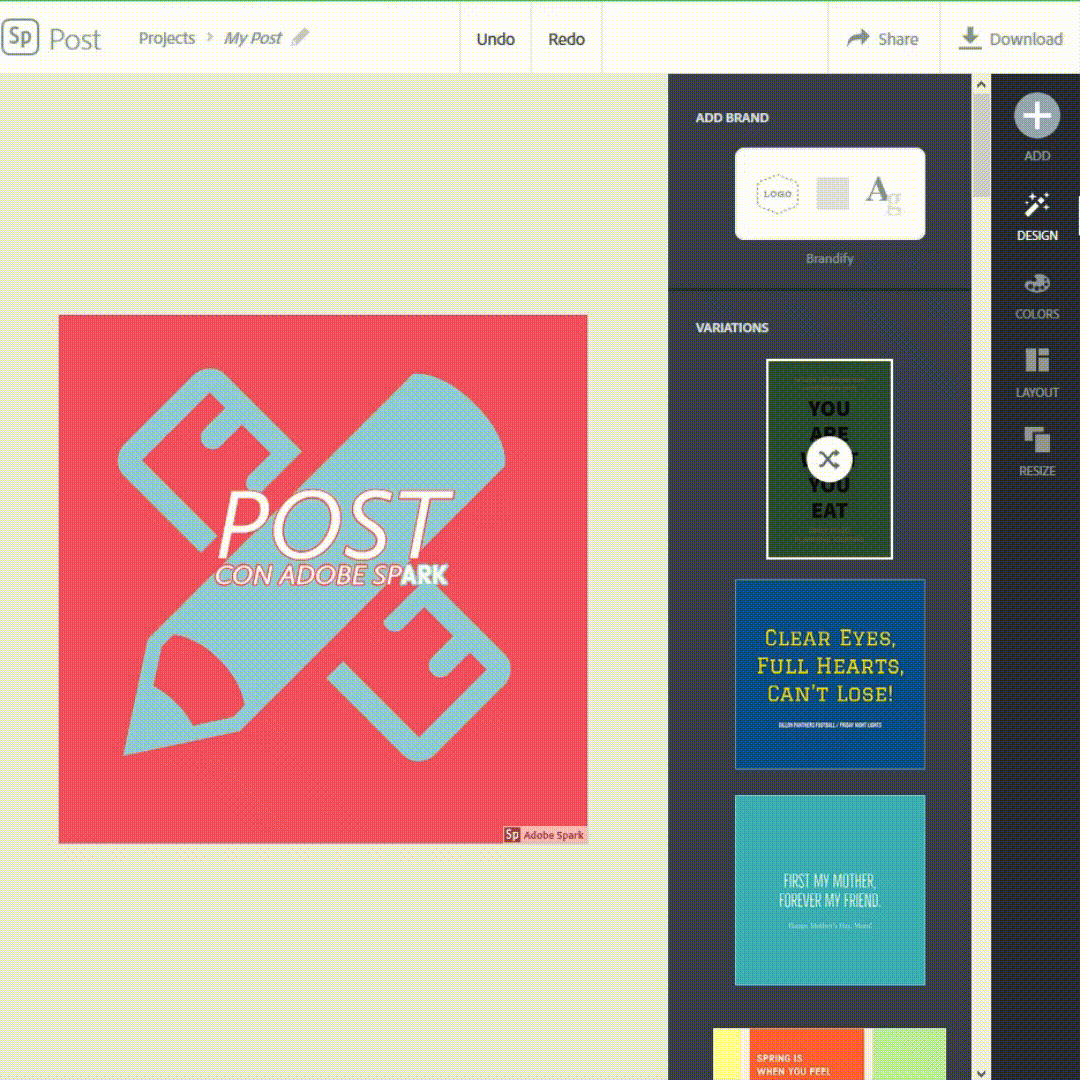This screenshot has height=1080, width=1080.
Task: Open the Colors palette tab
Action: tap(1037, 296)
